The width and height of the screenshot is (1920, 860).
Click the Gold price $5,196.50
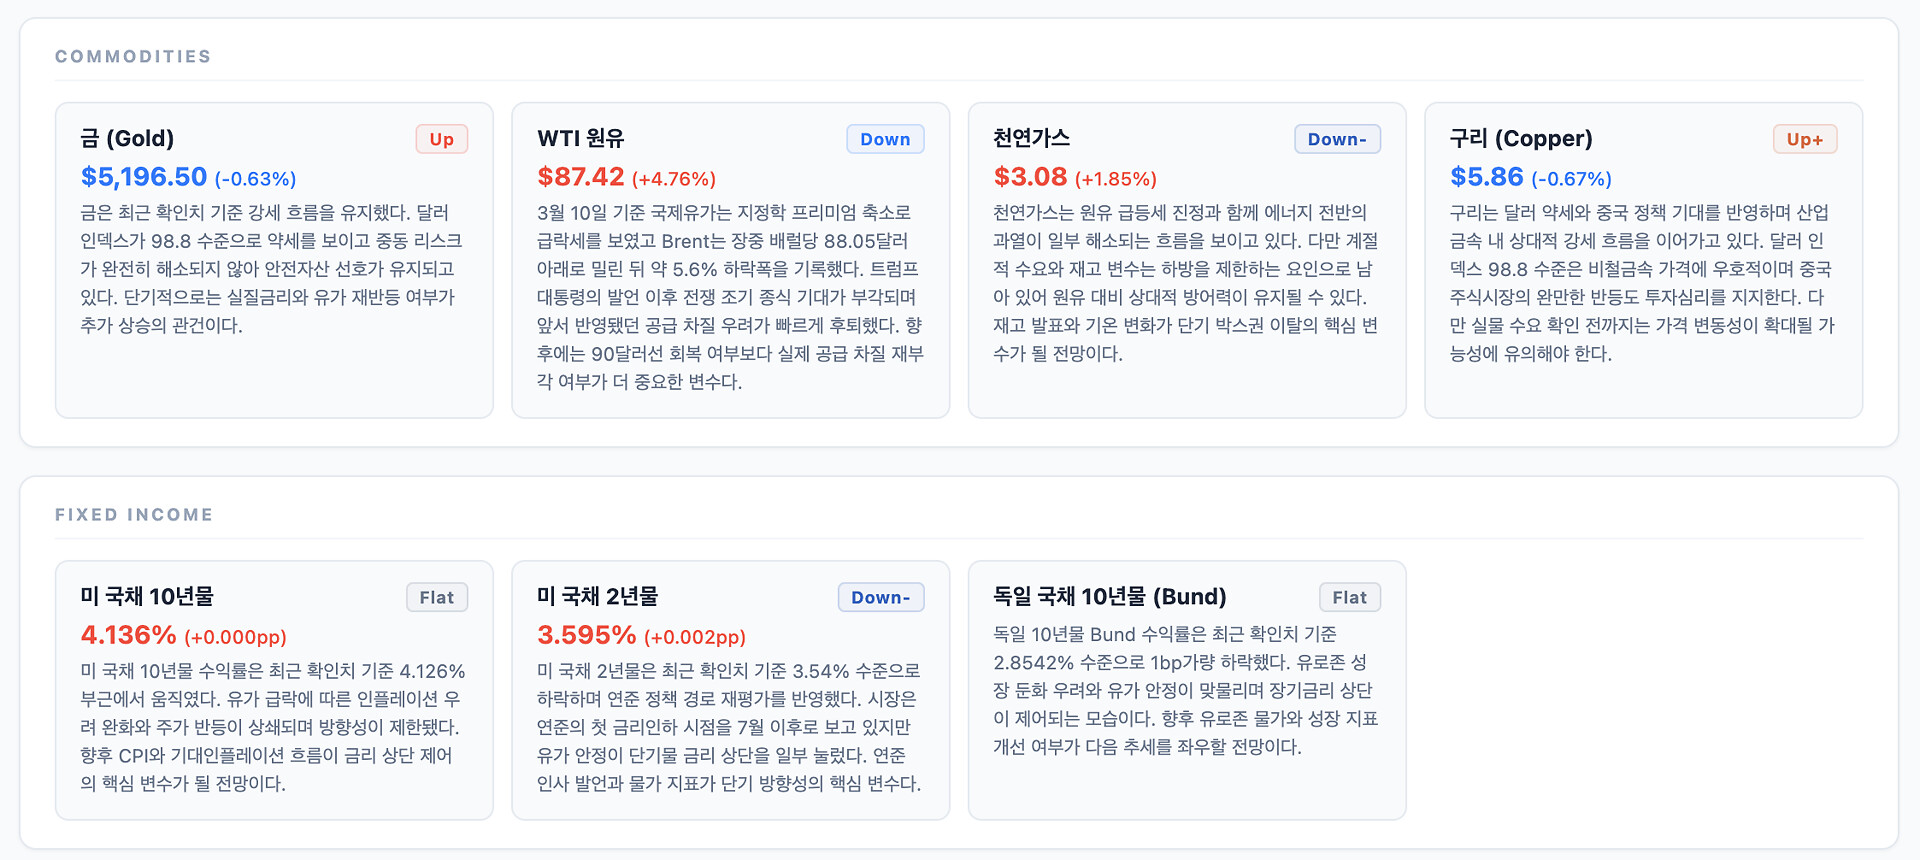click(x=144, y=177)
